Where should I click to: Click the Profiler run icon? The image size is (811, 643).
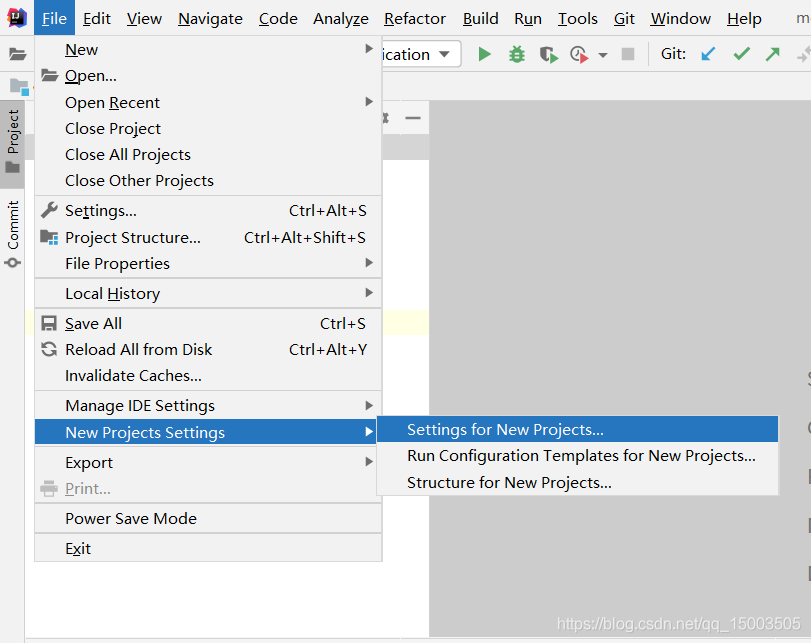coord(579,54)
